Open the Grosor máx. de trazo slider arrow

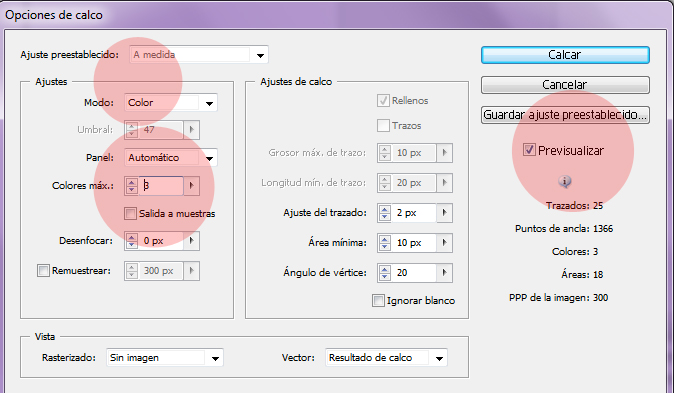coord(444,153)
